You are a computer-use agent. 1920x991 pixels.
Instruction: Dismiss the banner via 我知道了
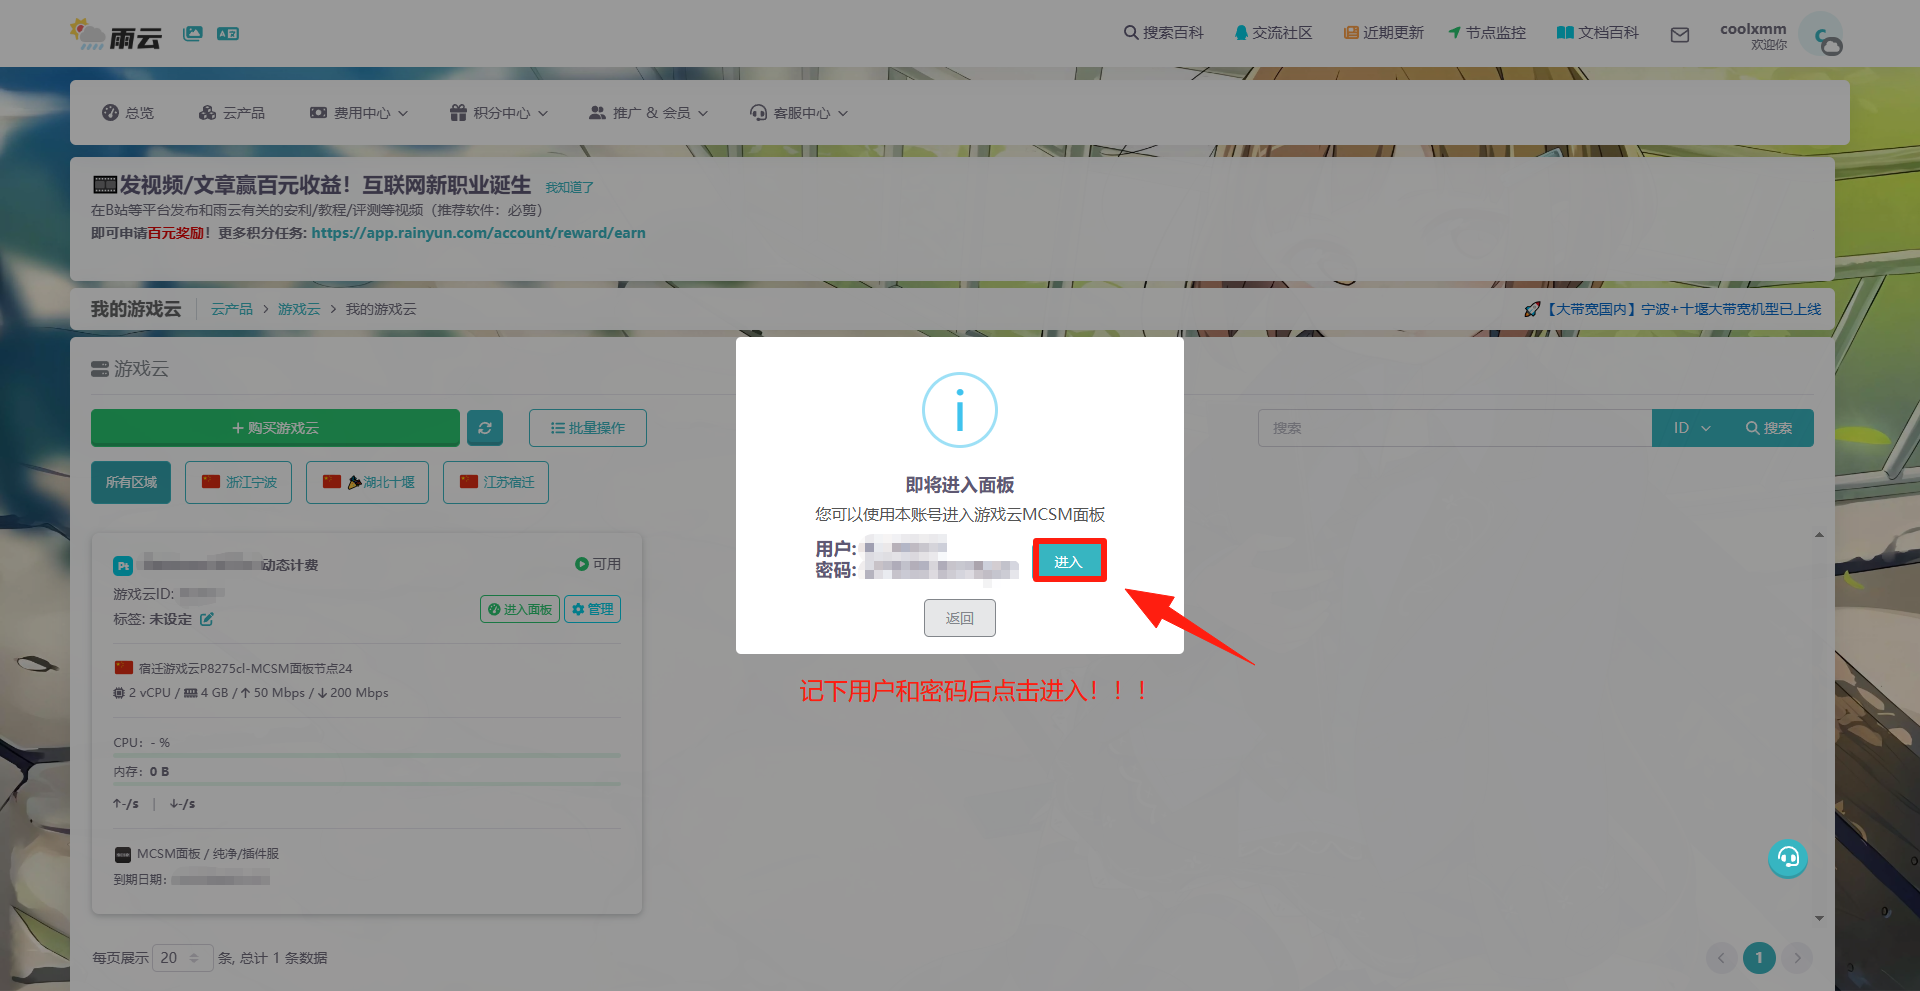point(569,188)
